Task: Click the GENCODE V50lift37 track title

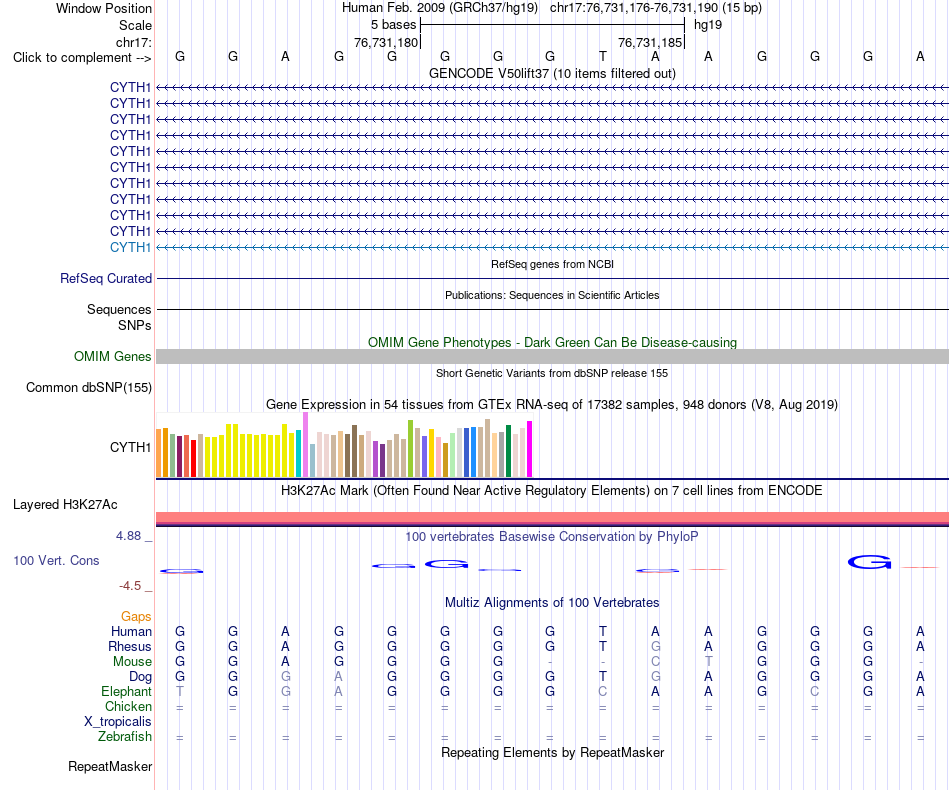Action: coord(552,73)
